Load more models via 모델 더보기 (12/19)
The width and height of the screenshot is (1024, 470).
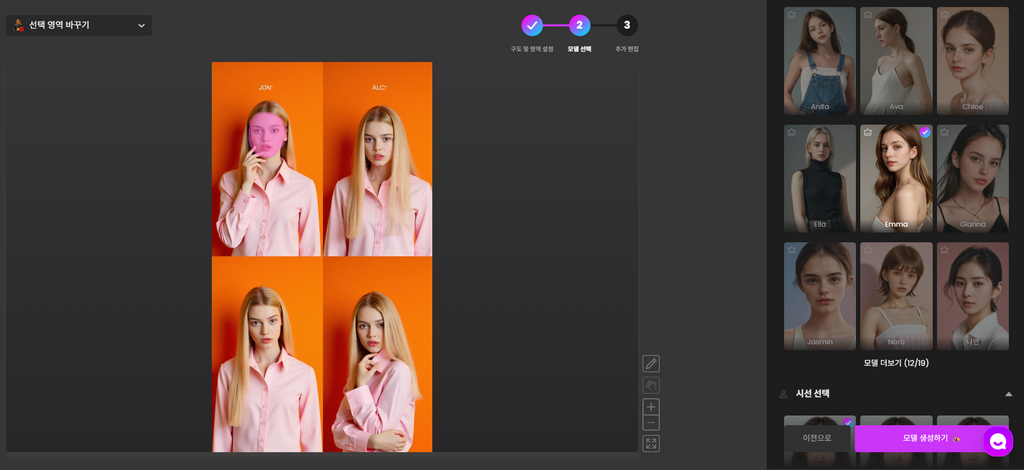[896, 363]
